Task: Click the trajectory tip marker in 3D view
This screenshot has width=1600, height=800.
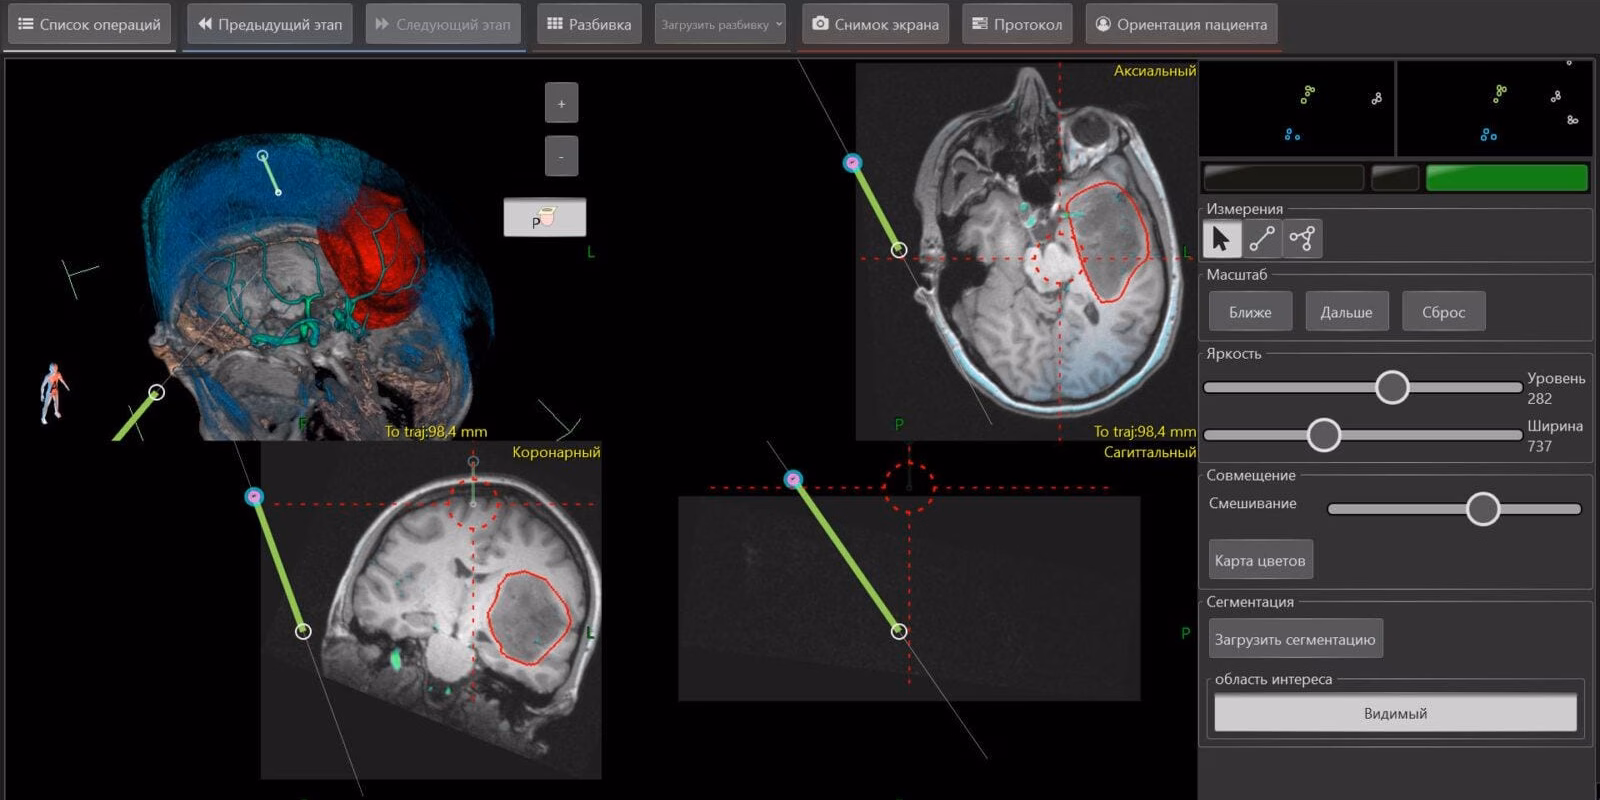Action: [x=156, y=392]
